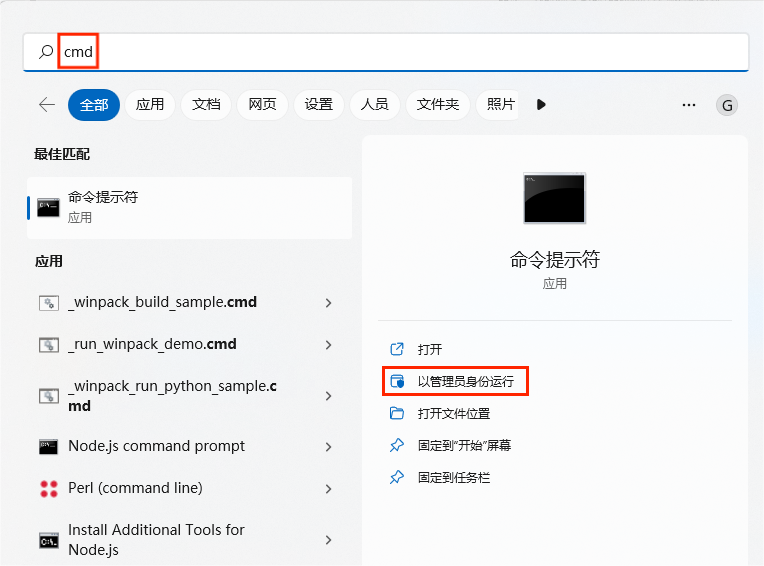This screenshot has height=566, width=764.
Task: Click the Perl (command line) red icon
Action: 48,488
